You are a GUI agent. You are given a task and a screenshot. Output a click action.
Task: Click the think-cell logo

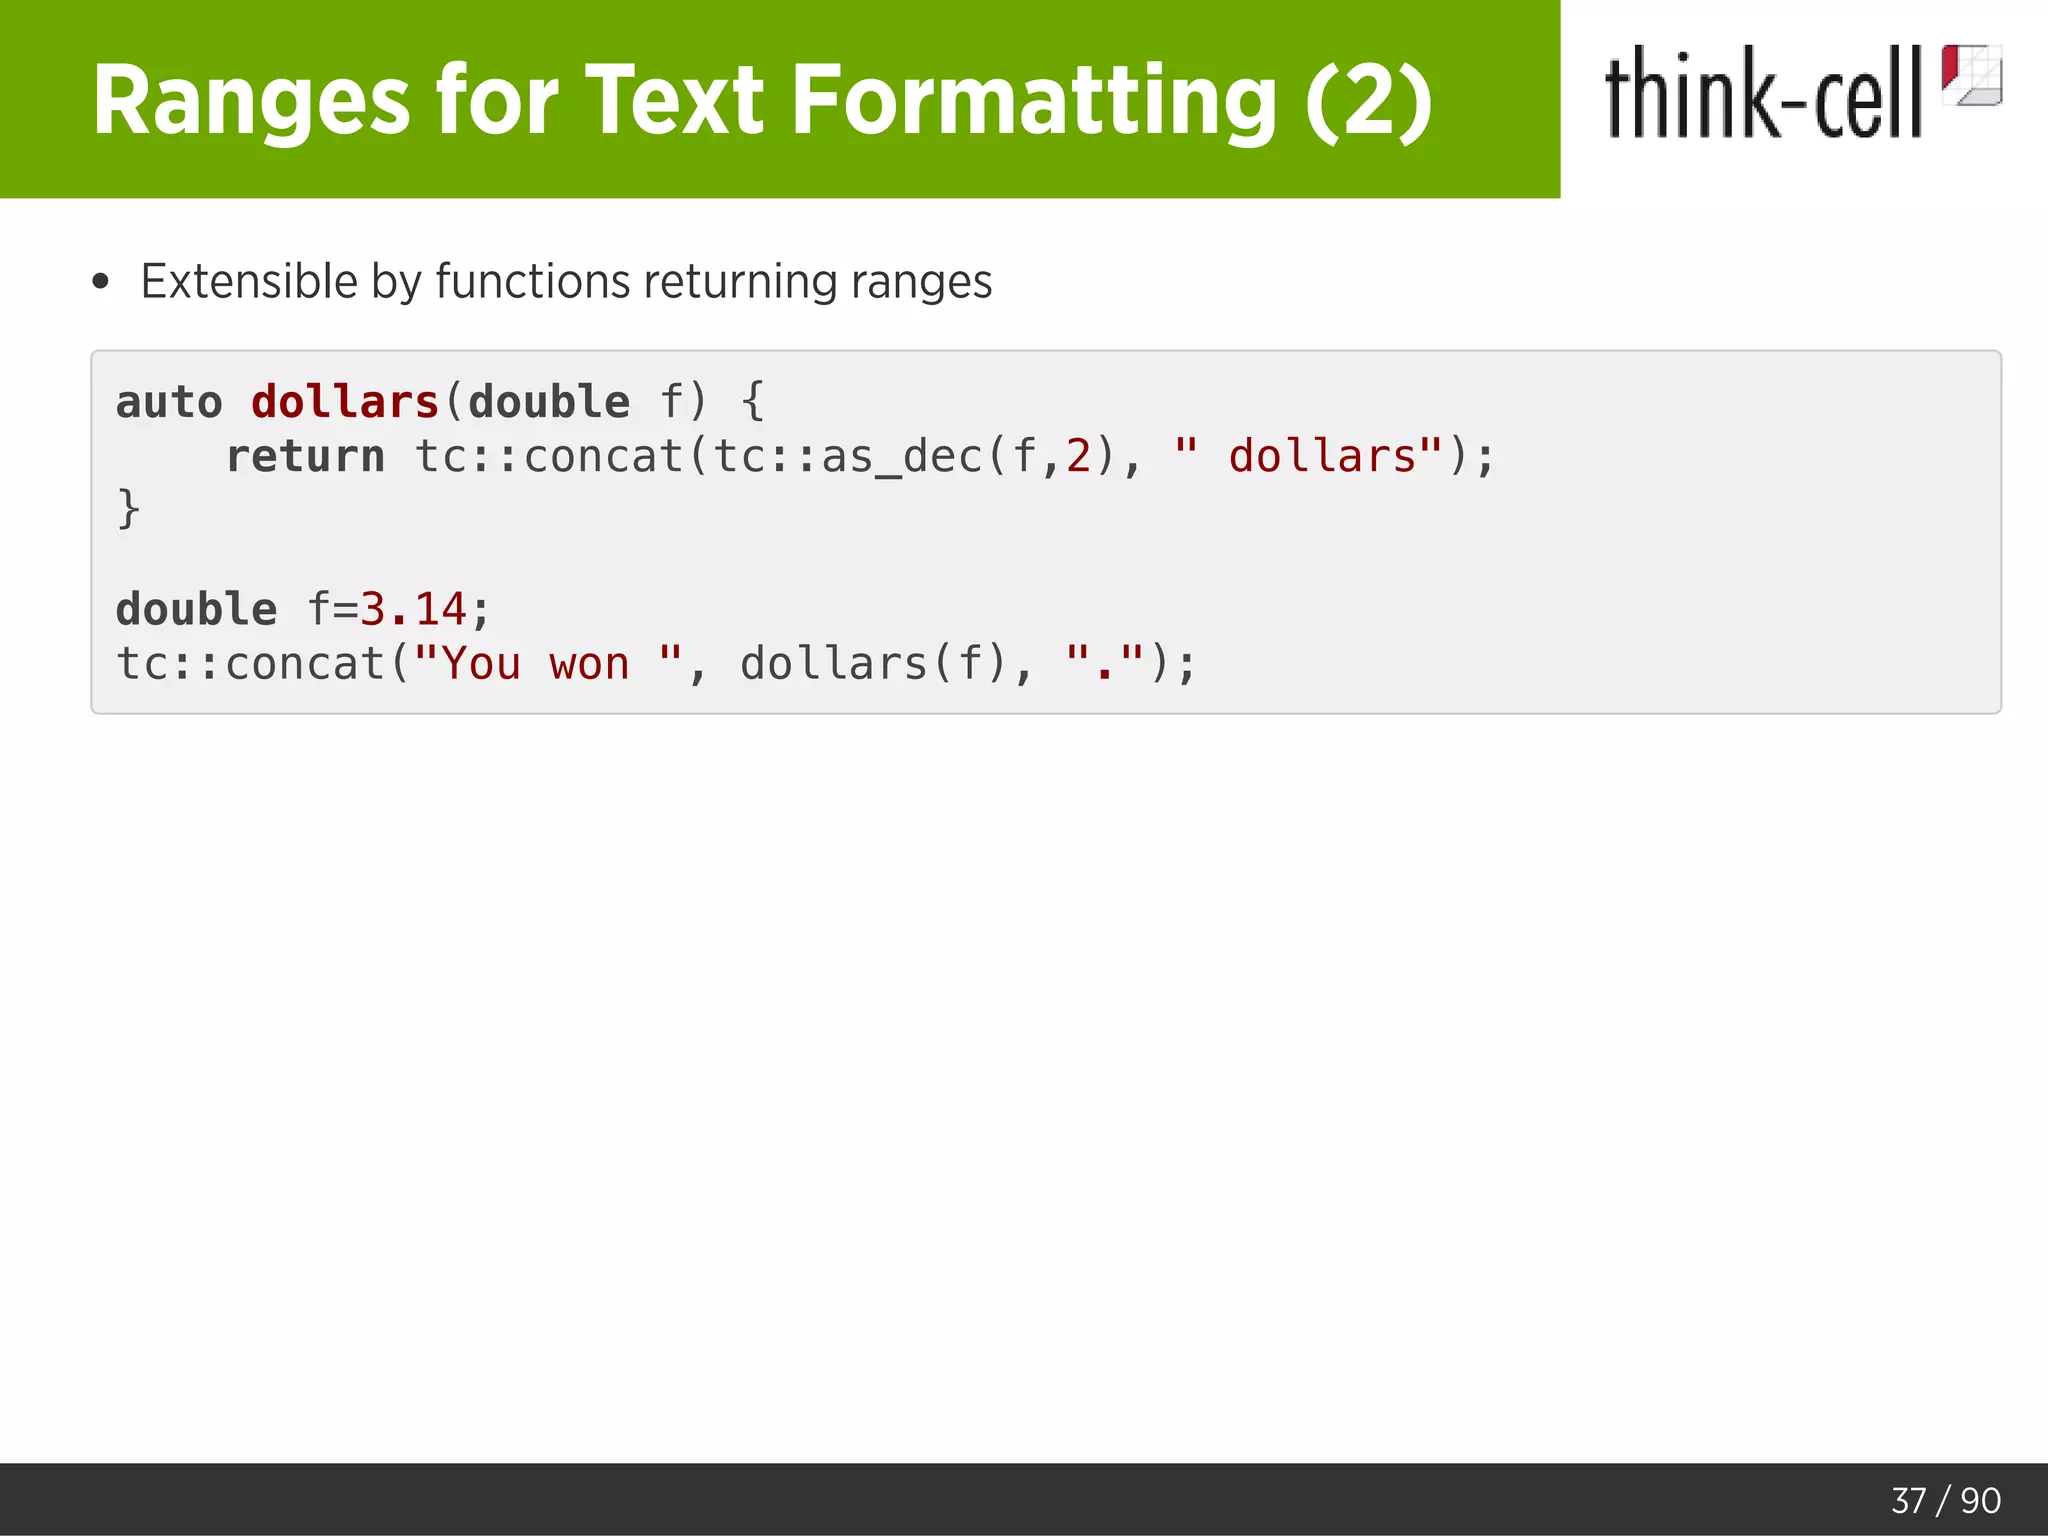(x=1803, y=91)
